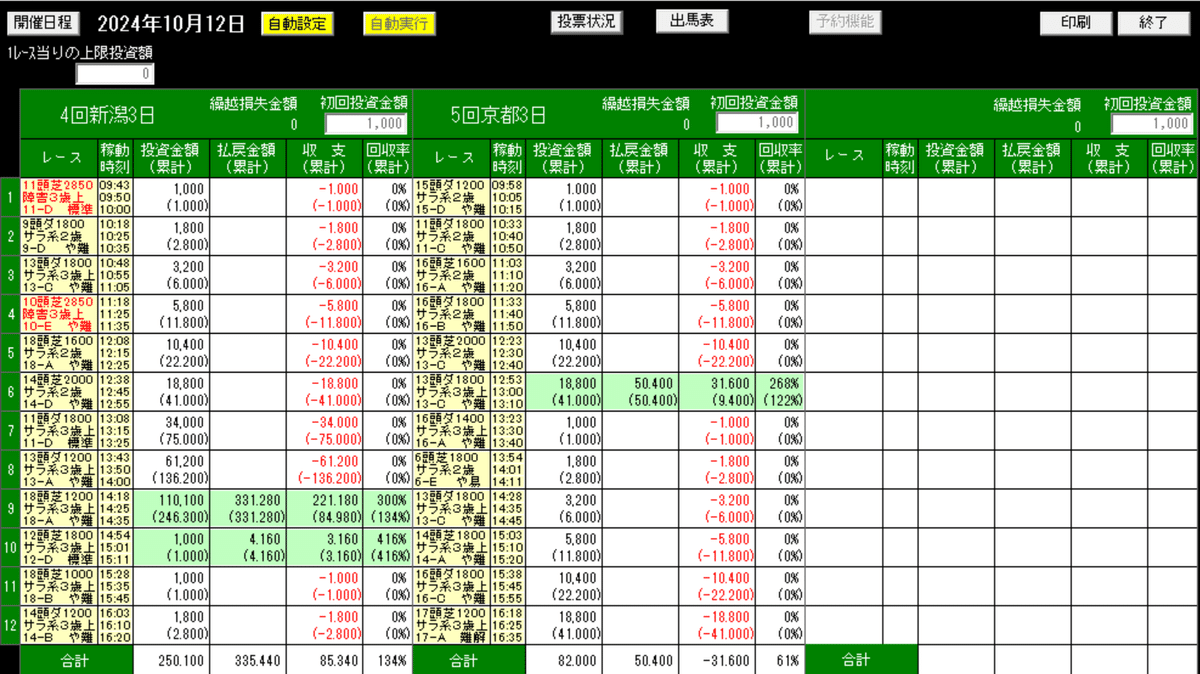Click the 初回投資金額 field for 5回京都3日
The image size is (1200, 674).
757,123
